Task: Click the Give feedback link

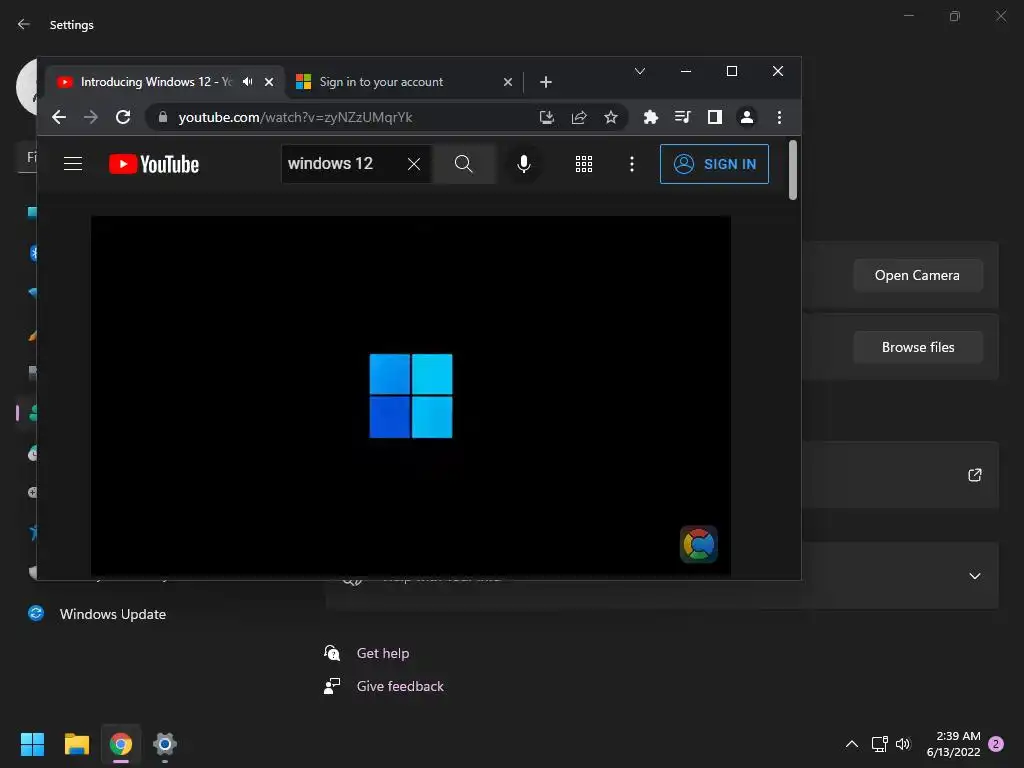Action: pyautogui.click(x=400, y=686)
